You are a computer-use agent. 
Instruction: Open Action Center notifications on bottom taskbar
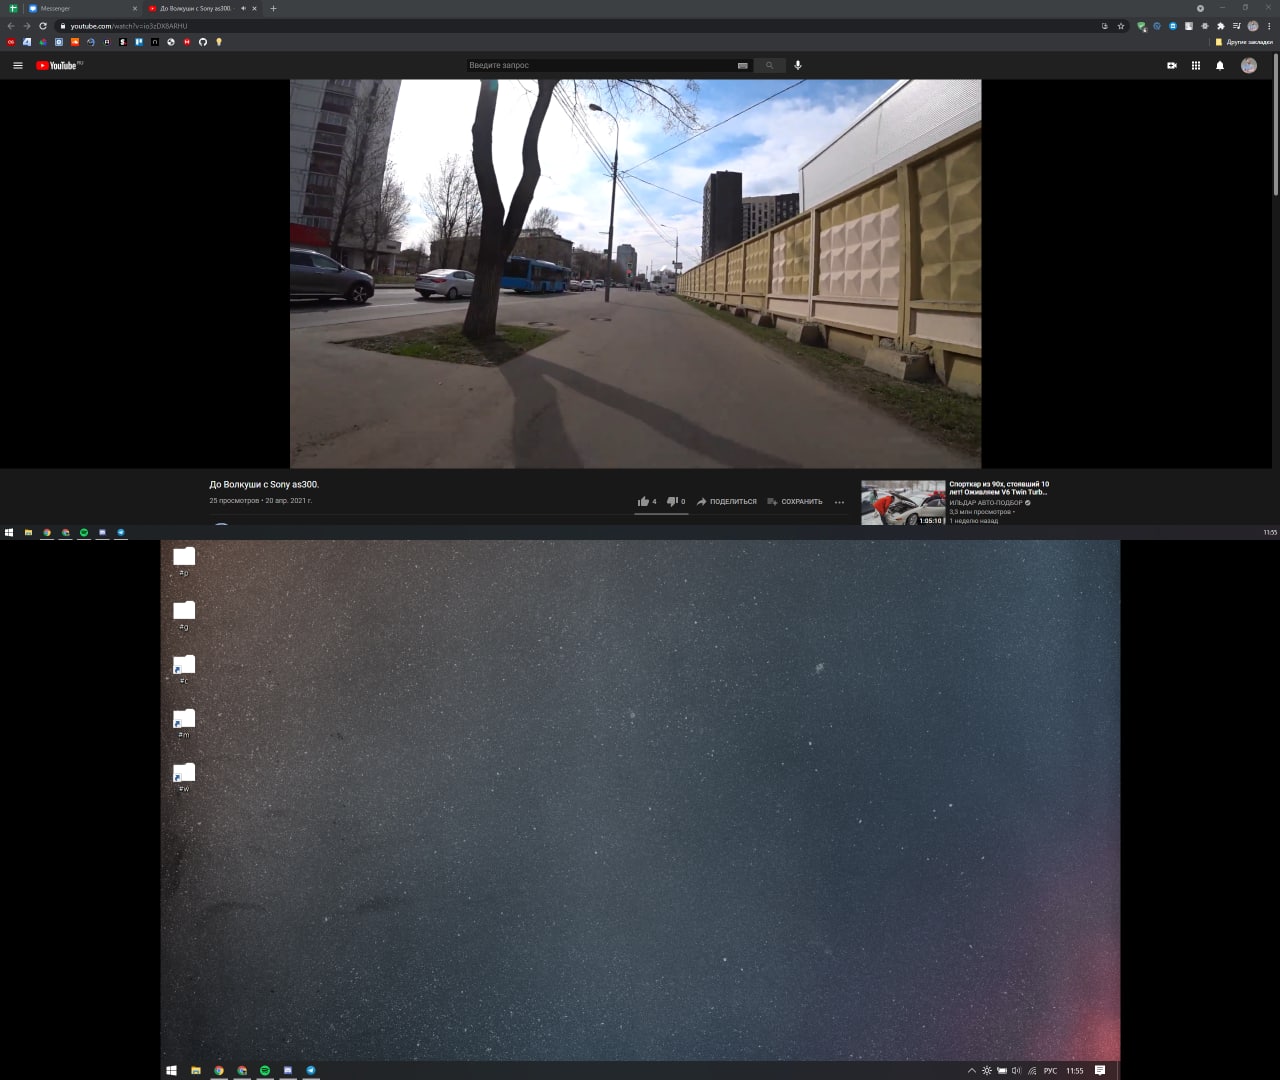1100,1070
